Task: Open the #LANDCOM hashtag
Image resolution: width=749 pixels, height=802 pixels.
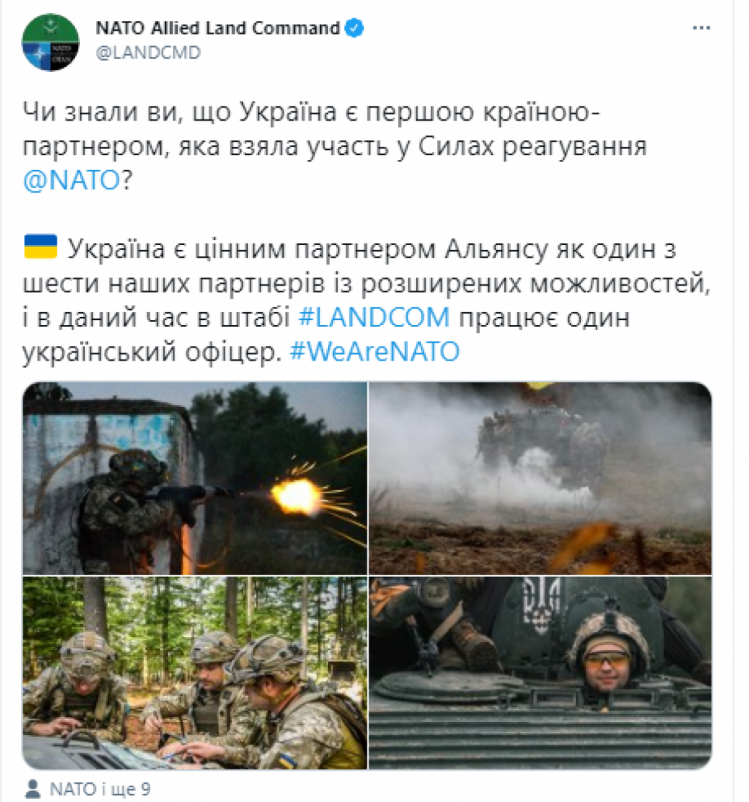Action: coord(374,317)
